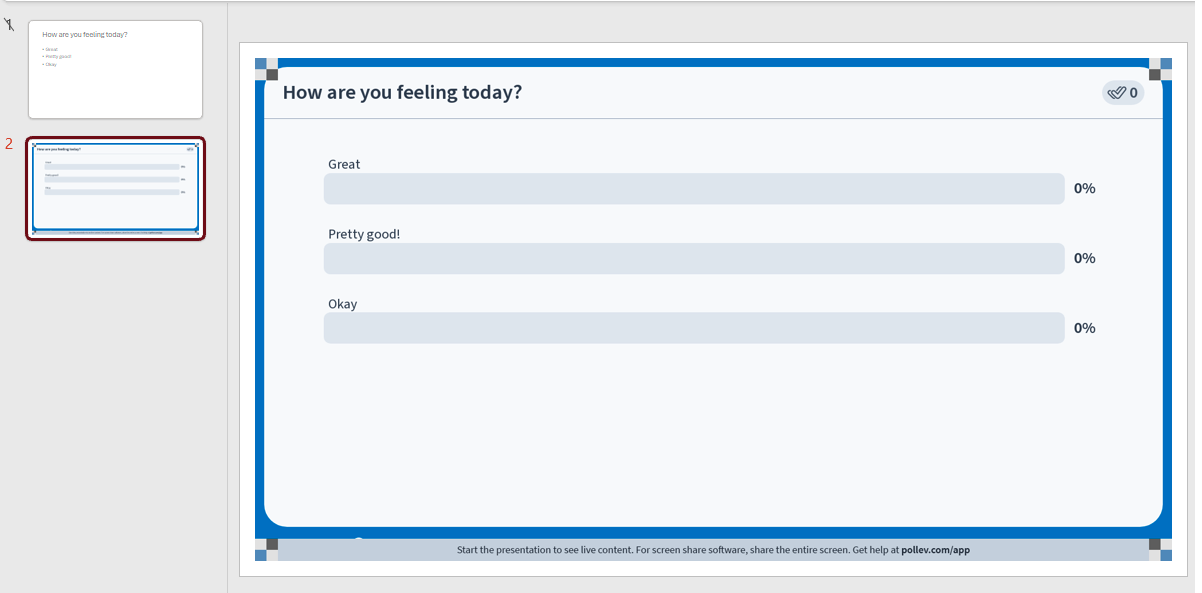Select the bottom-right corner checkered marker

tap(1160, 549)
